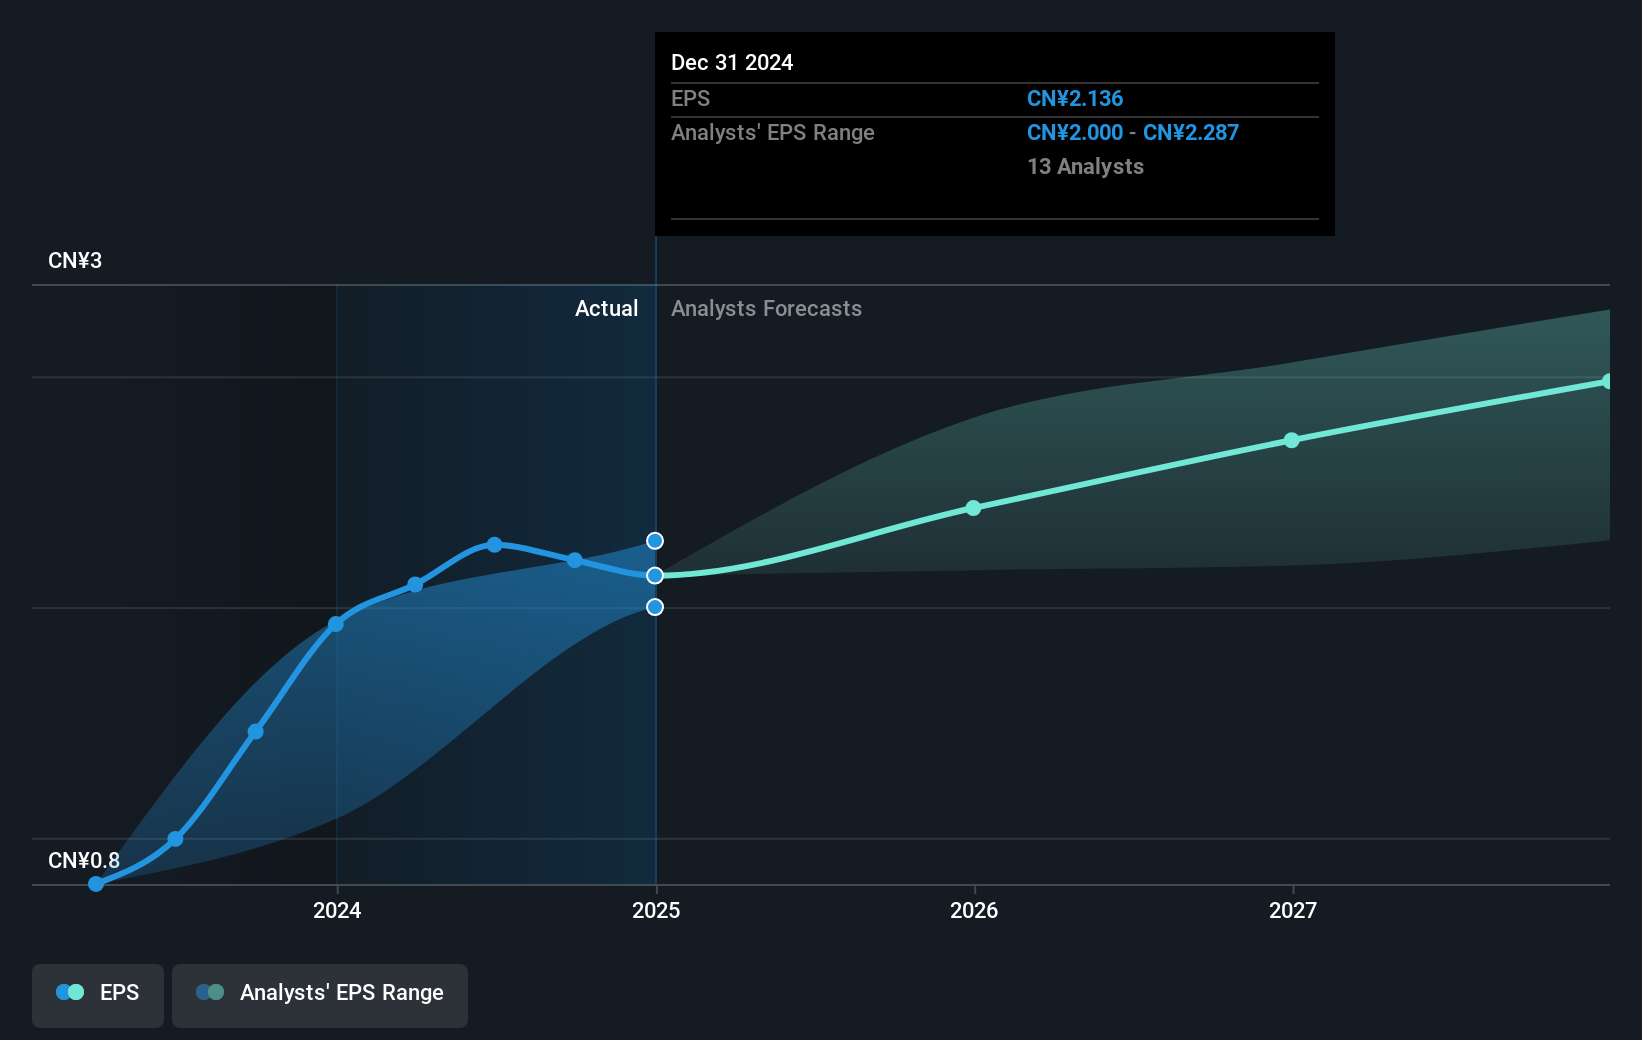Click the lower analyst range marker at 2025

(655, 607)
